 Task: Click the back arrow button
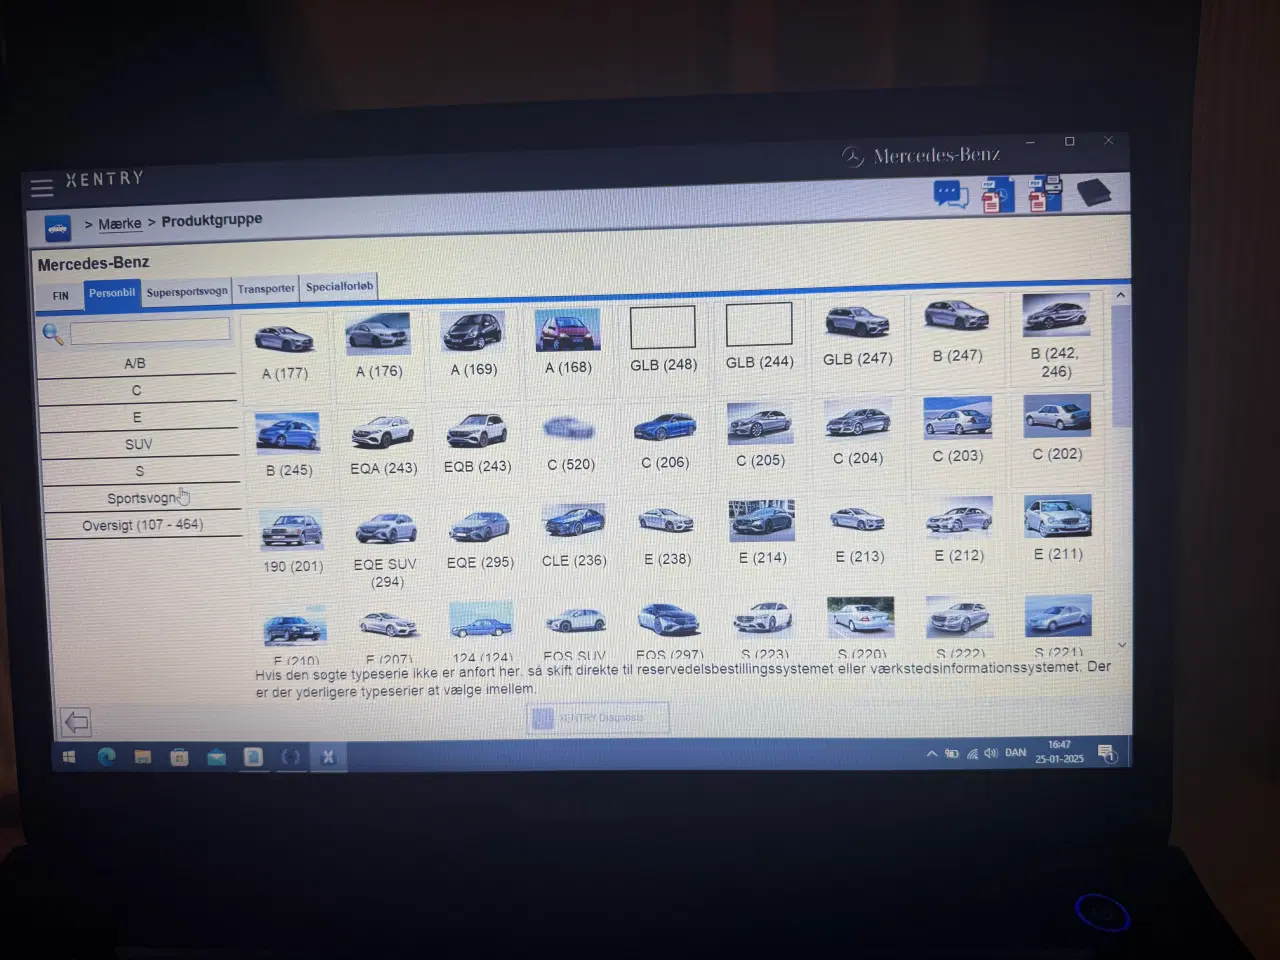76,722
